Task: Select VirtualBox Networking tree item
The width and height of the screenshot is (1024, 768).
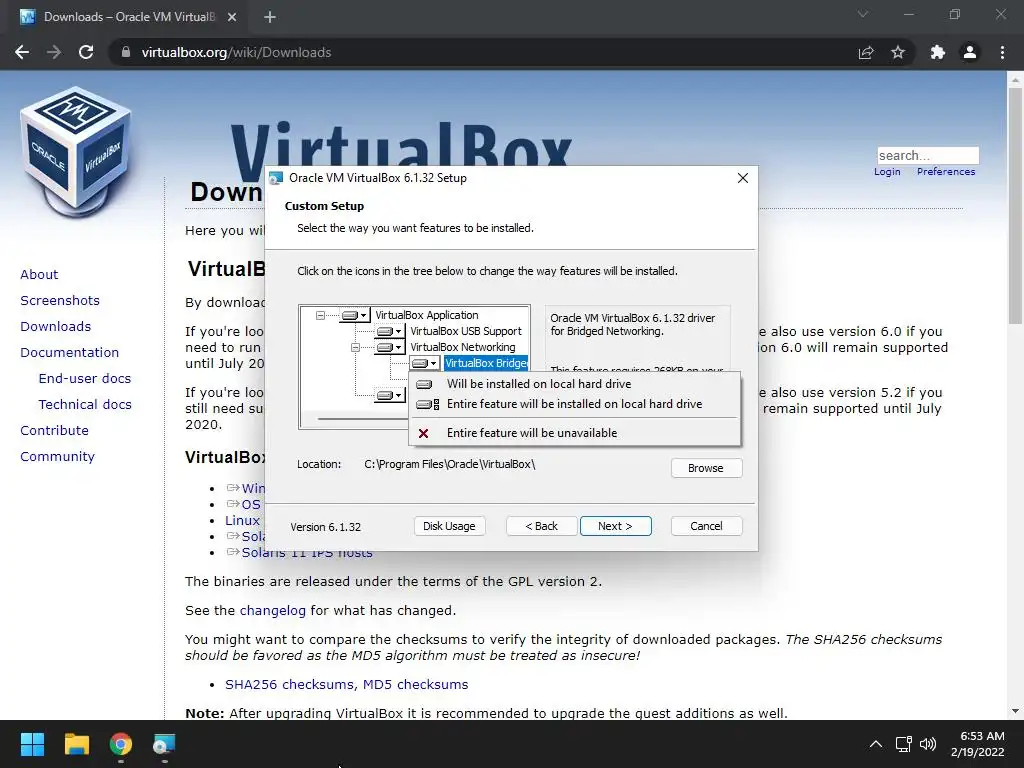Action: pos(462,347)
